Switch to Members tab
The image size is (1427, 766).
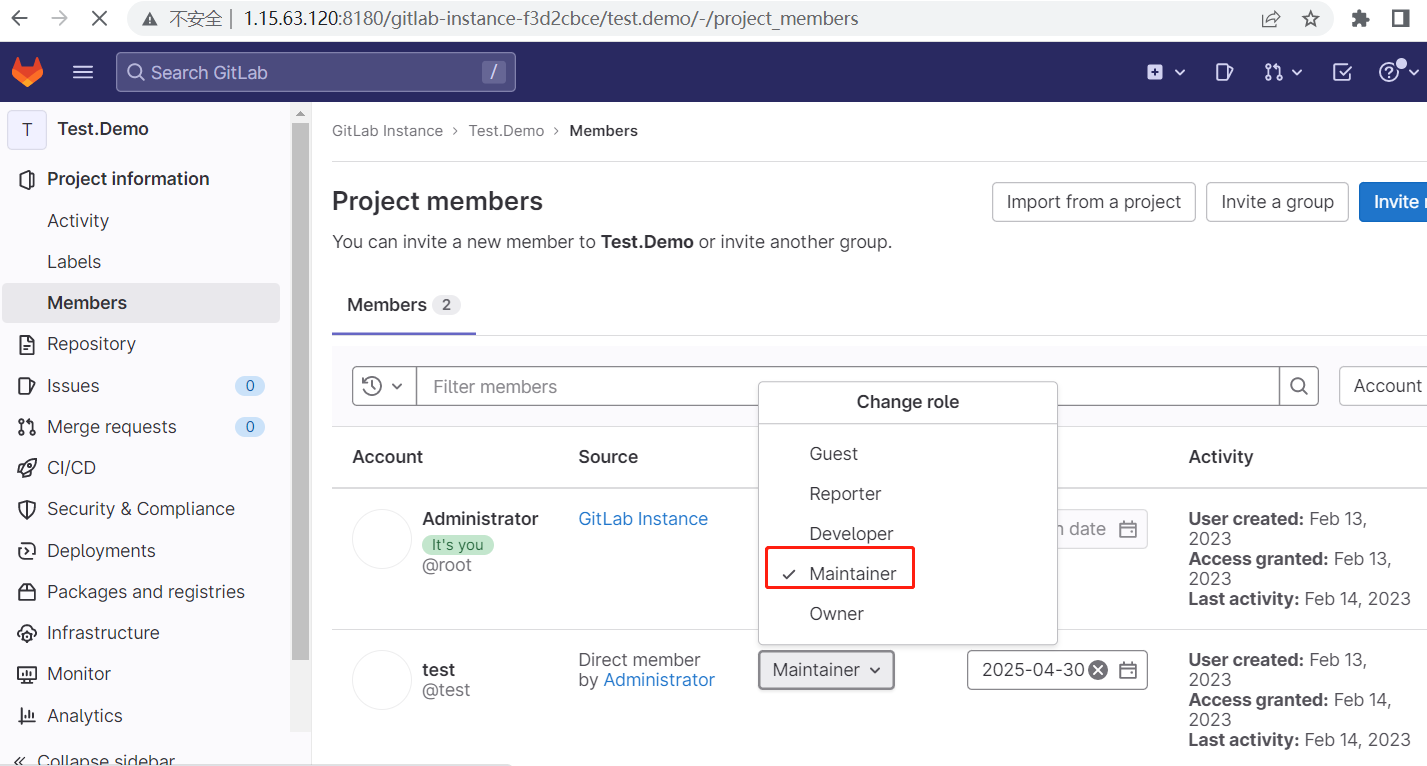coord(403,305)
